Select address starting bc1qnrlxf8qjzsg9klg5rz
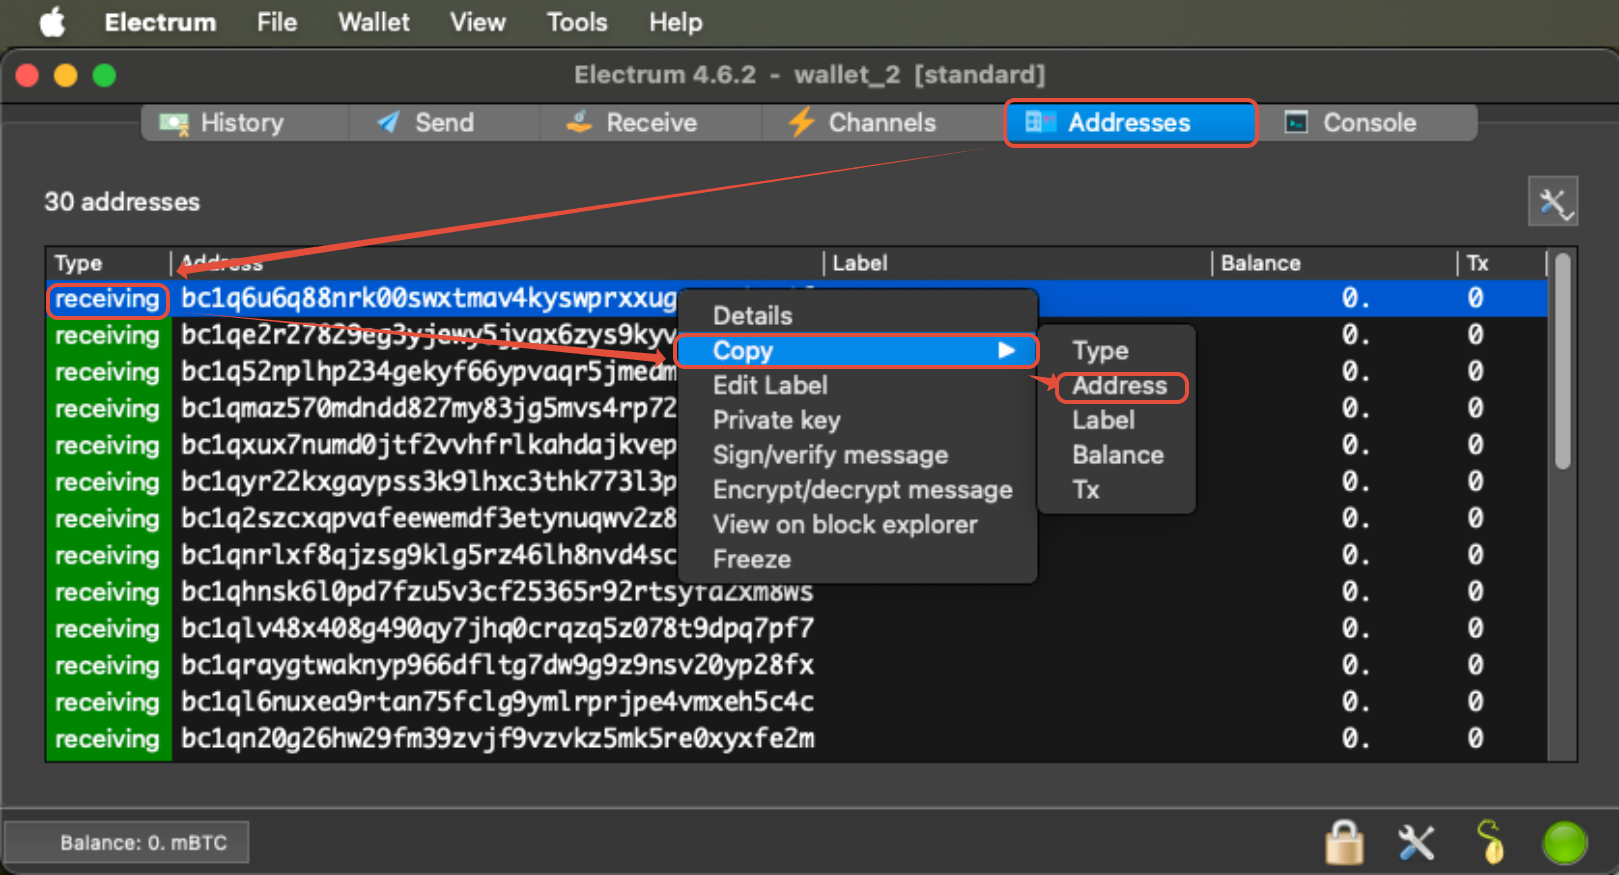Viewport: 1619px width, 875px height. point(429,556)
